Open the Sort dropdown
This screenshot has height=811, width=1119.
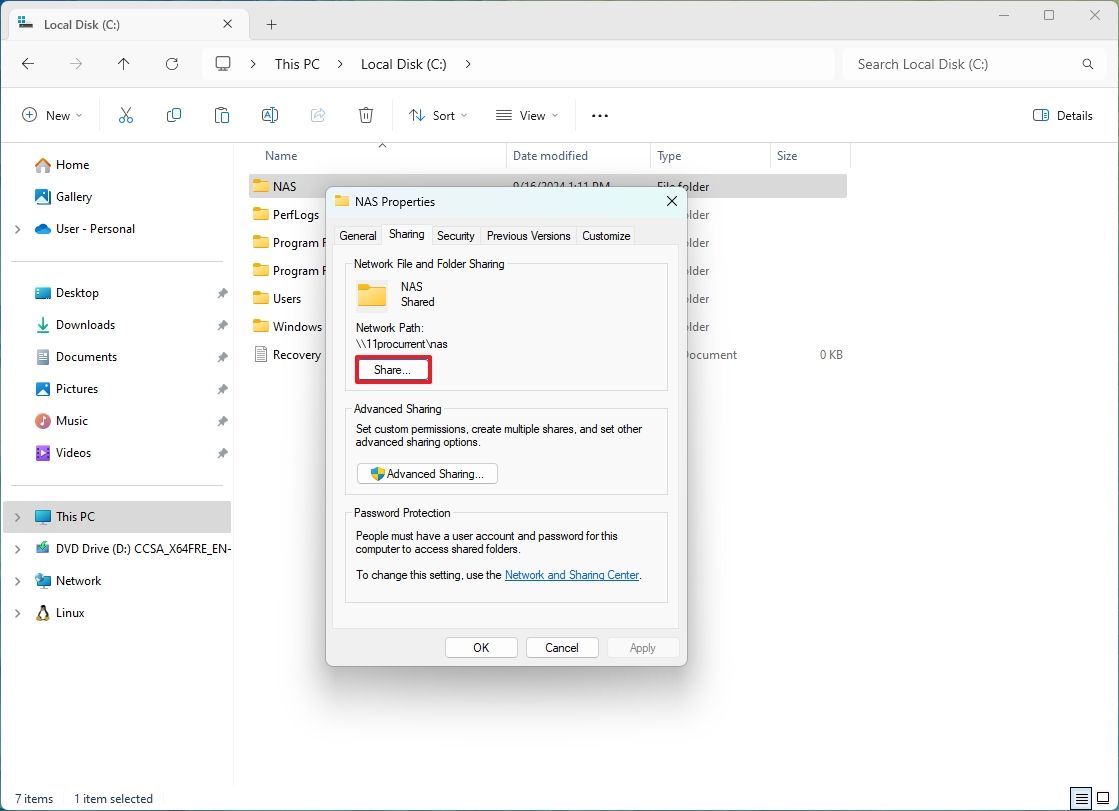click(437, 115)
